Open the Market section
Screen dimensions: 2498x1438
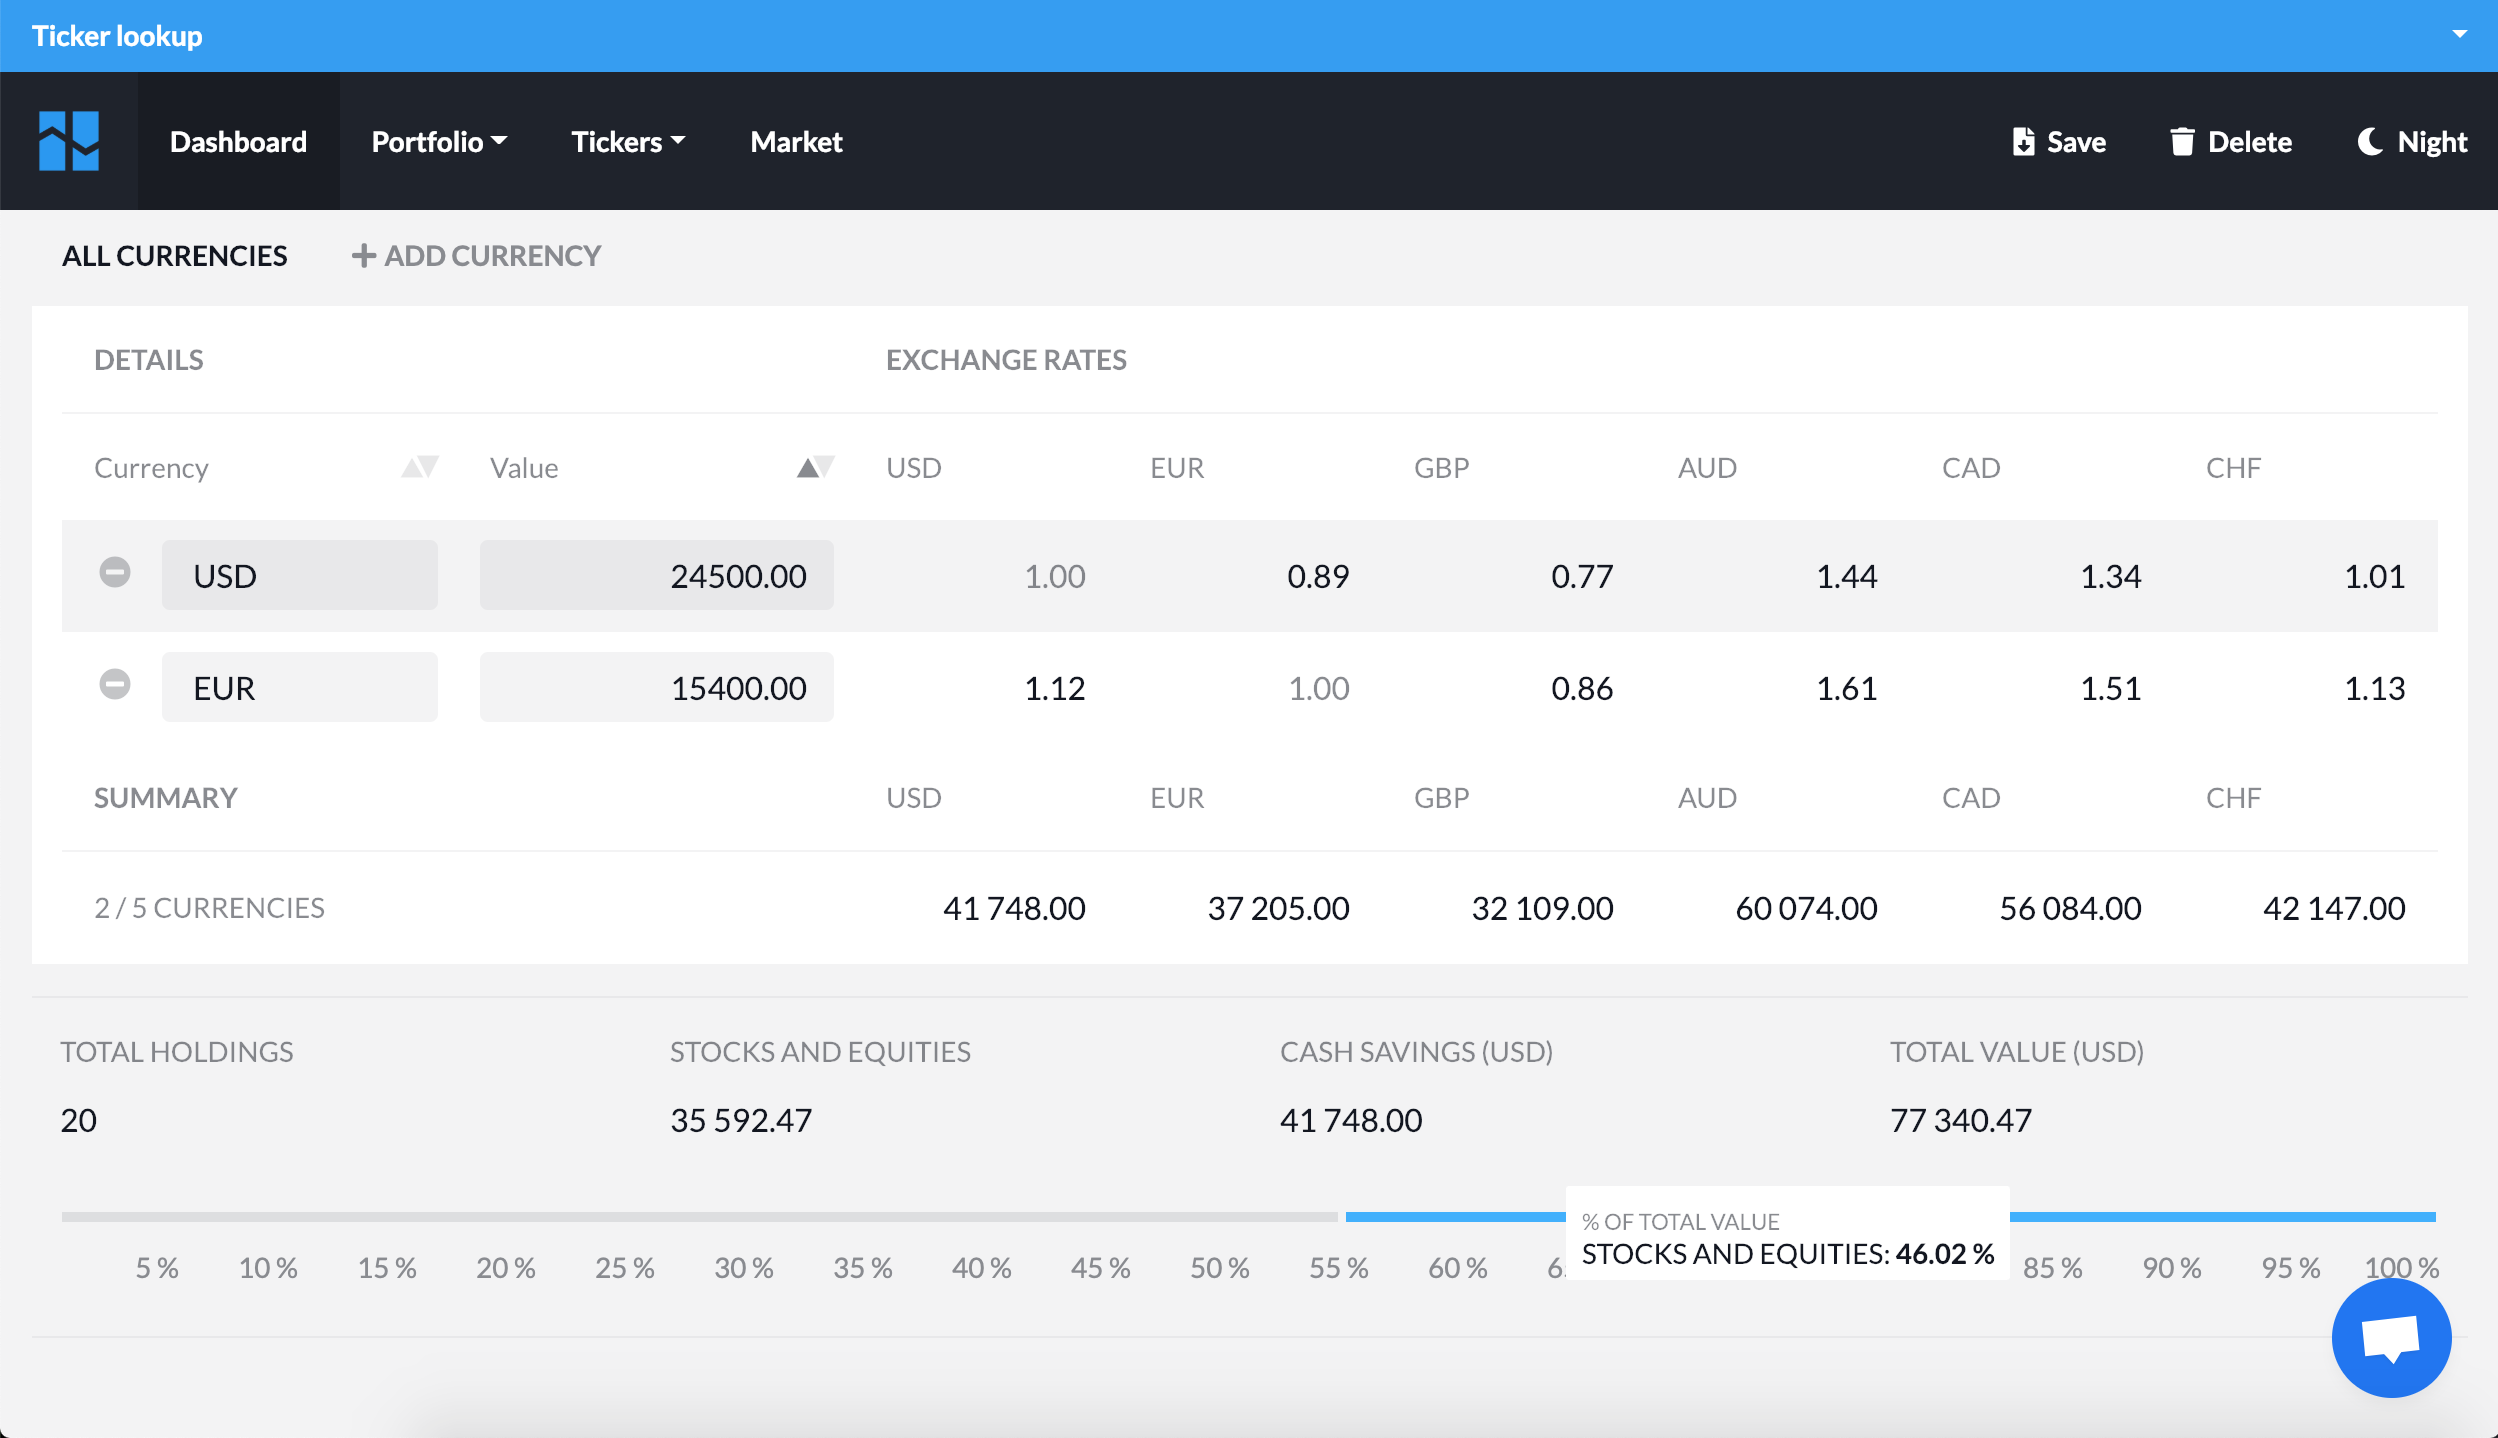pos(795,141)
